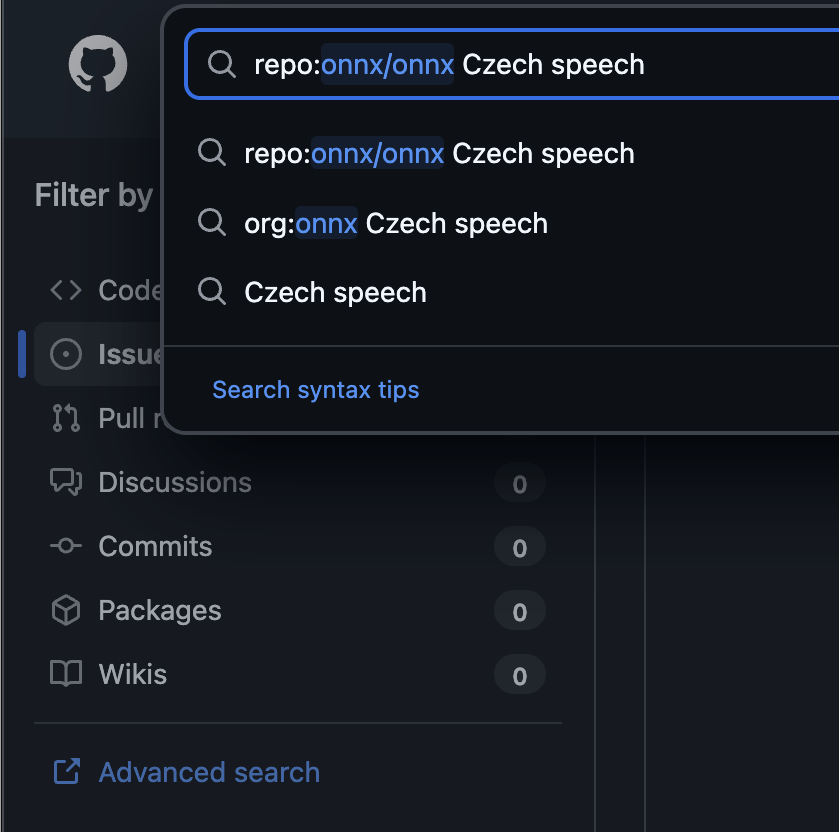Click the Wikis result count badge
839x832 pixels.
click(x=519, y=676)
